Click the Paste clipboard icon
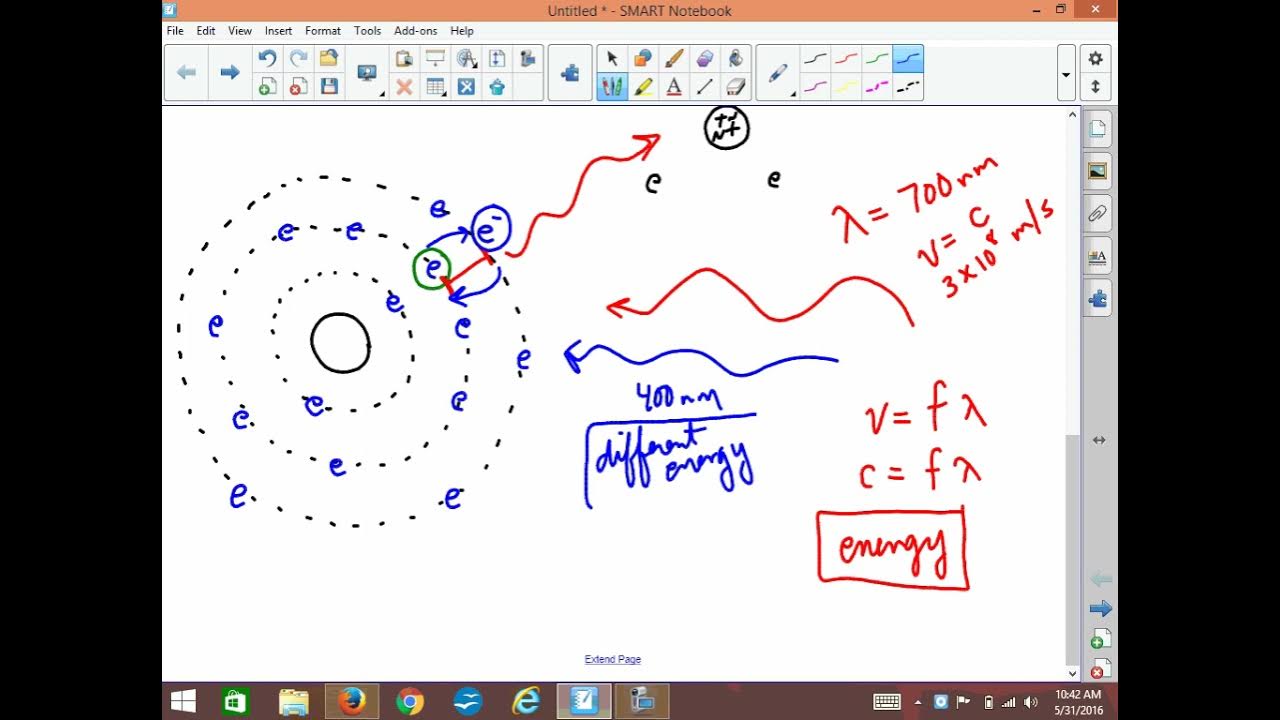 [404, 59]
